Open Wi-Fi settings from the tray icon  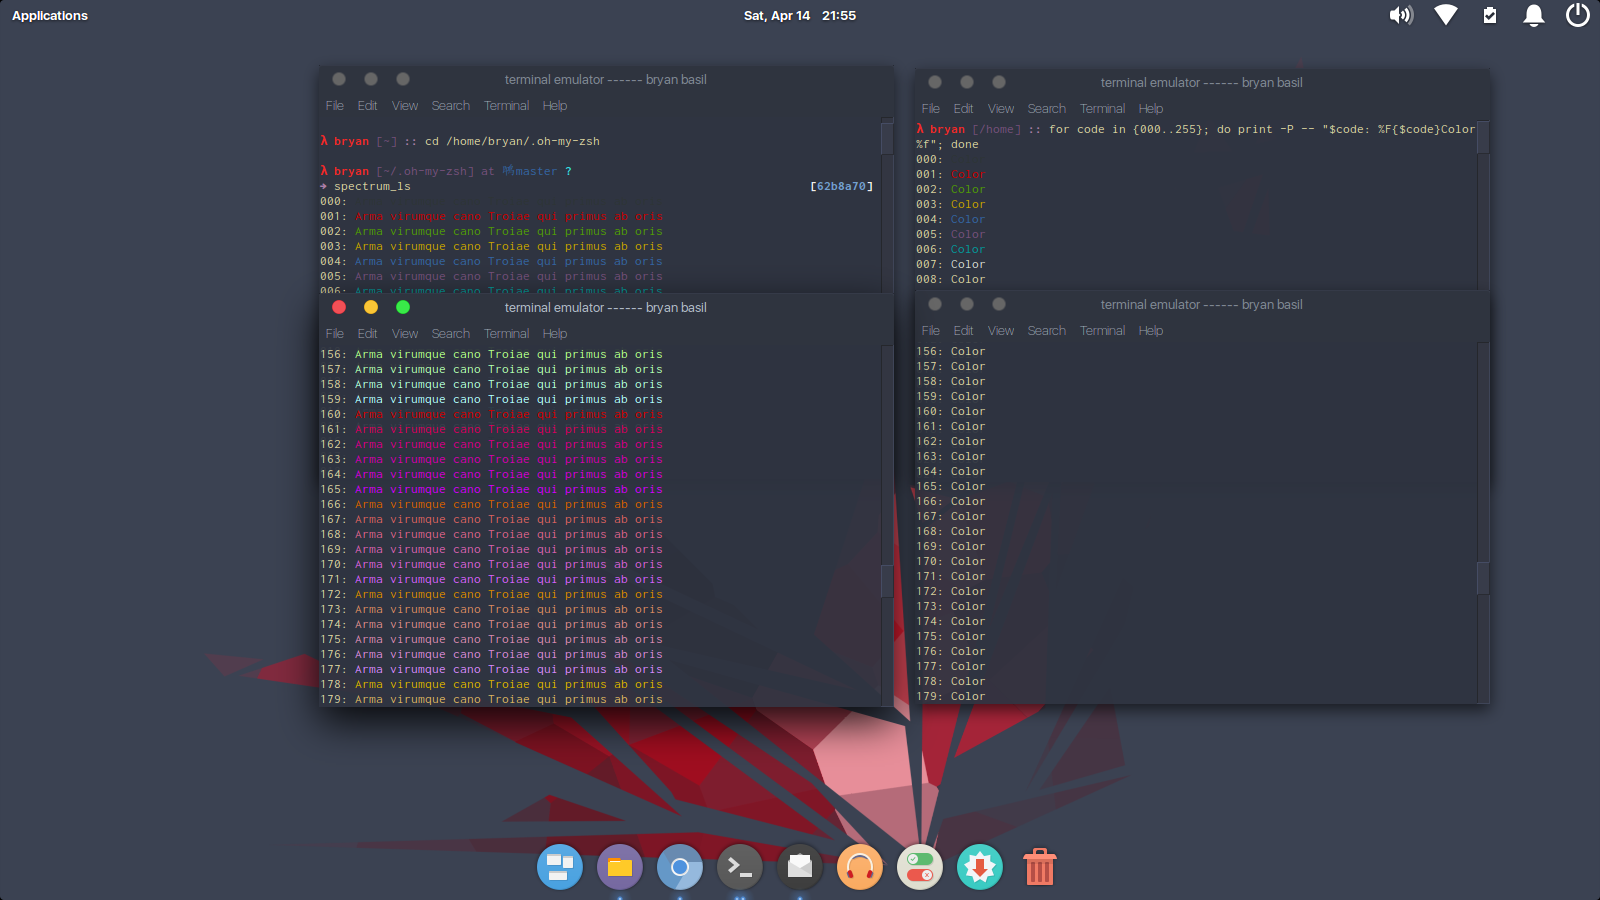(x=1445, y=15)
